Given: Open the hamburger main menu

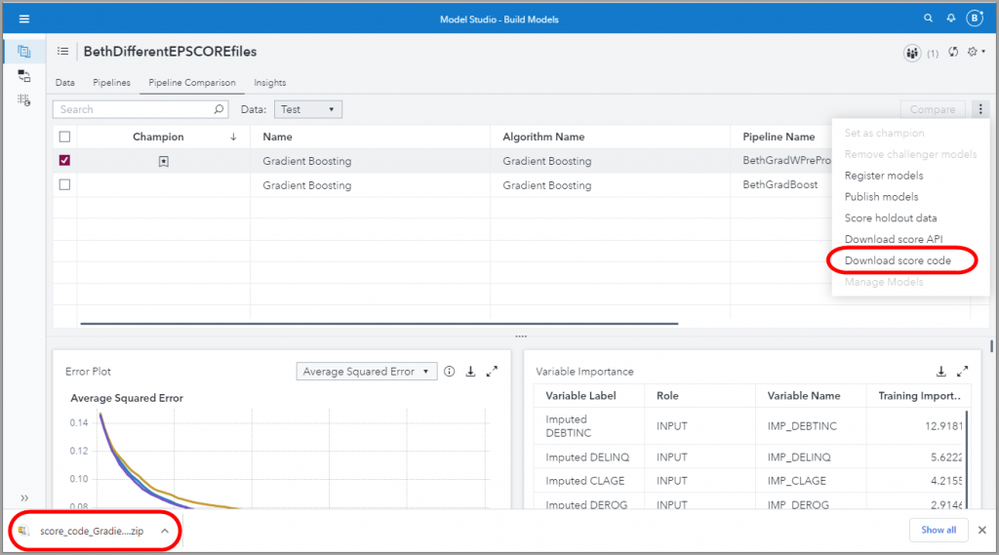Looking at the screenshot, I should pyautogui.click(x=24, y=19).
